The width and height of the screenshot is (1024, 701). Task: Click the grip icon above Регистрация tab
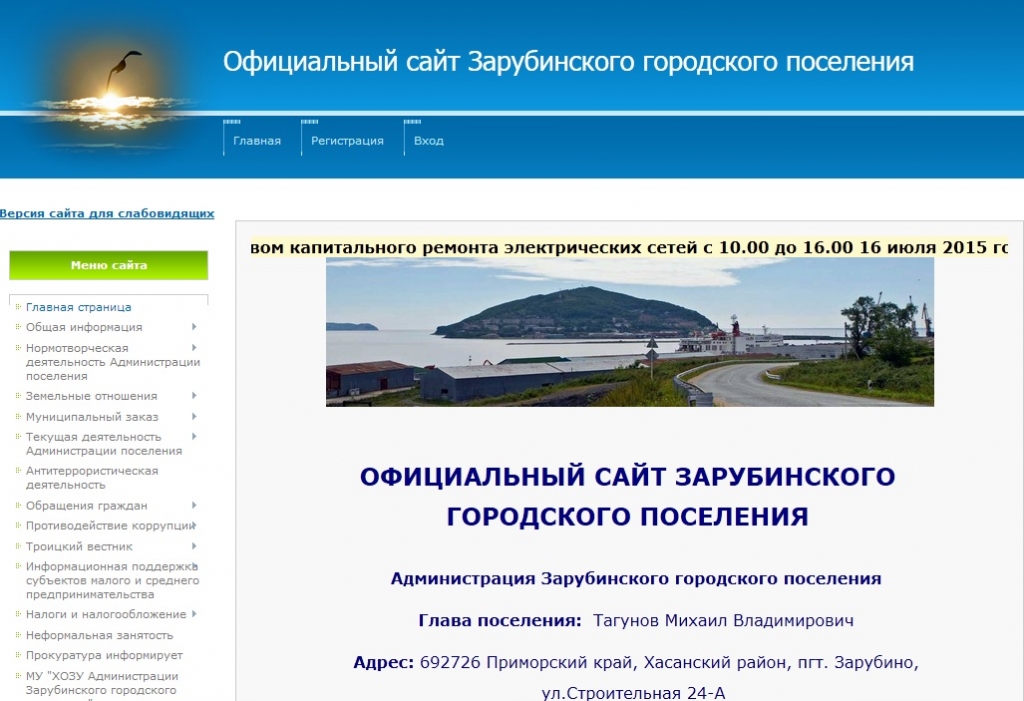[x=309, y=122]
